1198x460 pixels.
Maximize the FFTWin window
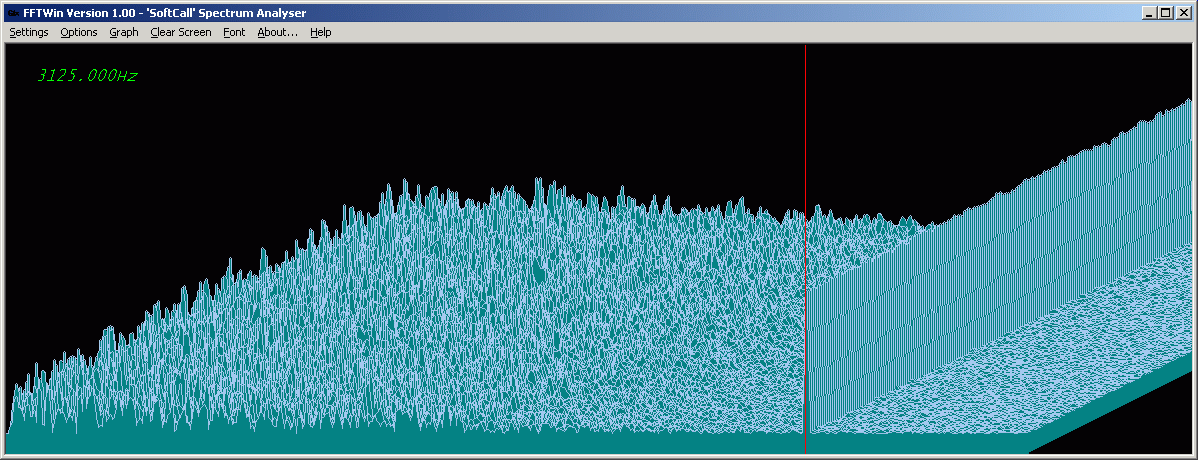coord(1164,13)
